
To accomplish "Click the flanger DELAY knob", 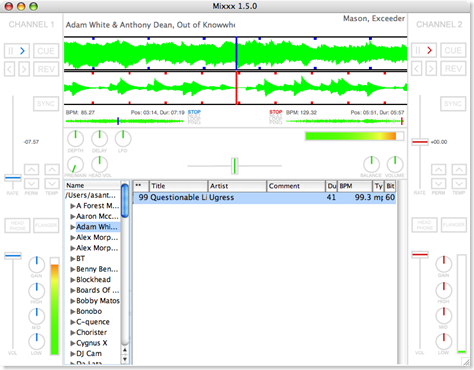I will pos(99,139).
